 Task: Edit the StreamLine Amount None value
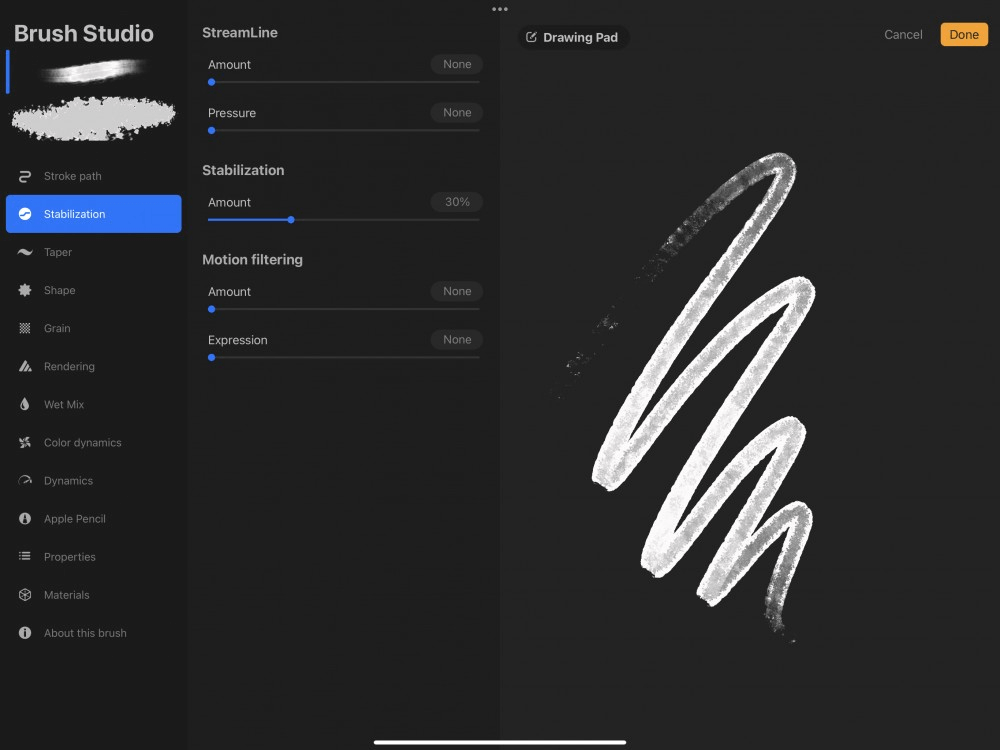coord(457,64)
